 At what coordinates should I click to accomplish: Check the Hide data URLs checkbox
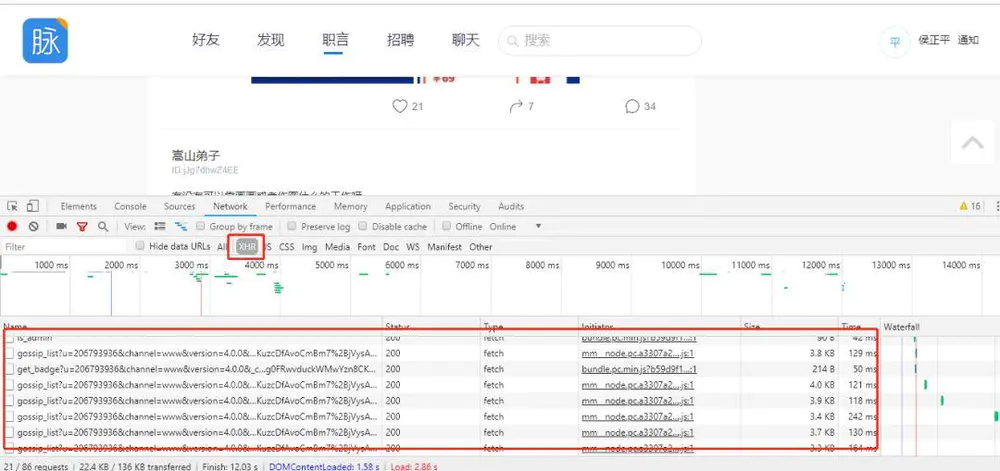point(140,246)
